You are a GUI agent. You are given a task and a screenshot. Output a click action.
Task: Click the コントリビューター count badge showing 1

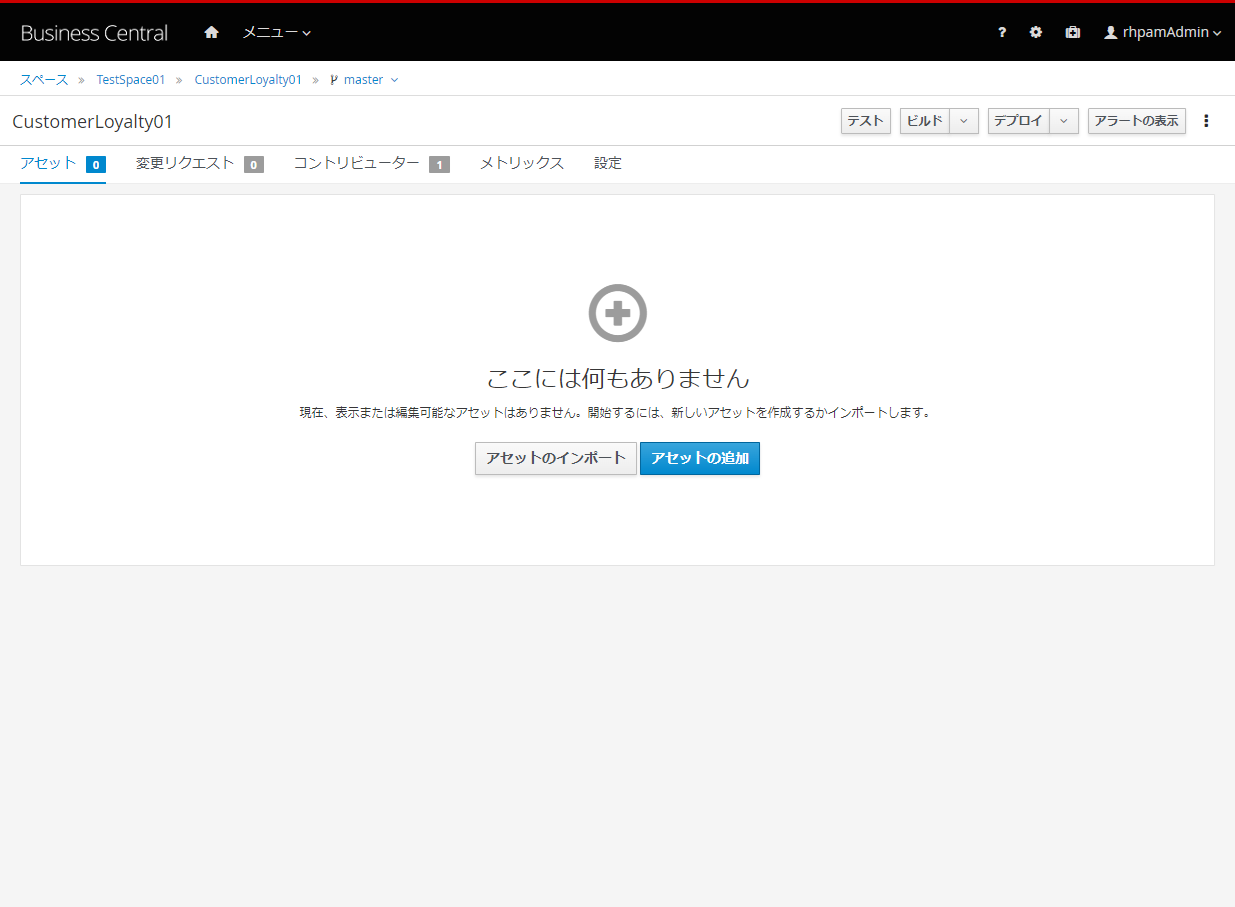pyautogui.click(x=439, y=165)
